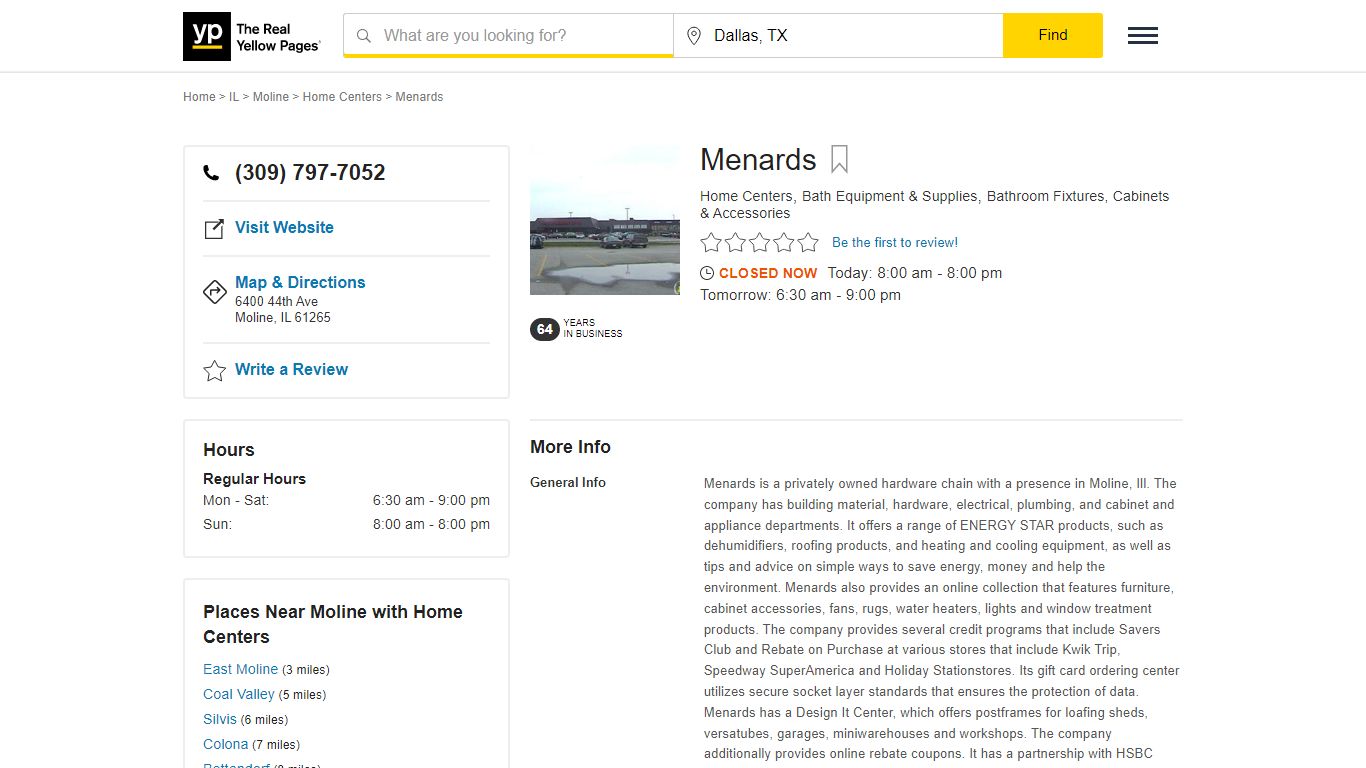Click the Sun hours row

pos(346,524)
